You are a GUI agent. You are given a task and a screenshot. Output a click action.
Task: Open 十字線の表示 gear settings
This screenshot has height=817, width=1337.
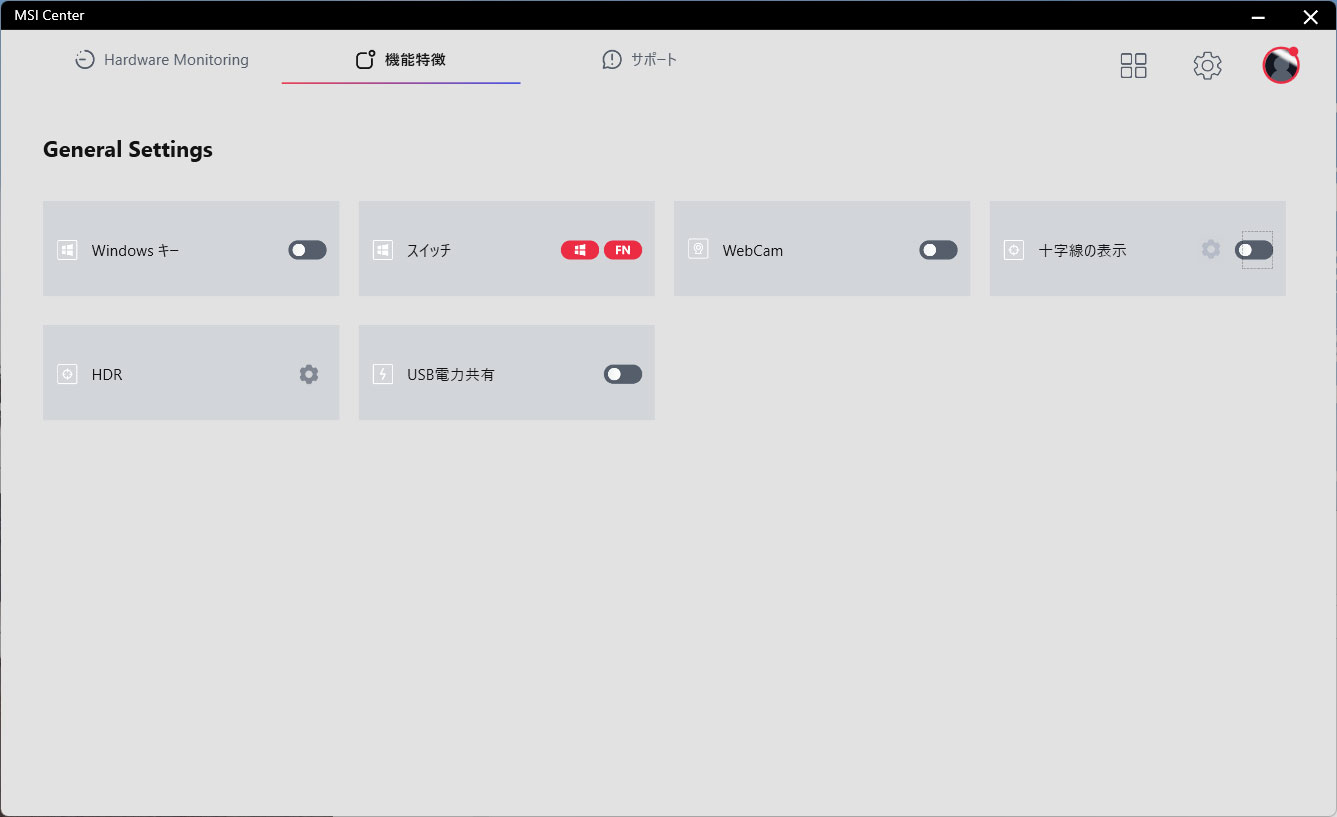tap(1211, 249)
